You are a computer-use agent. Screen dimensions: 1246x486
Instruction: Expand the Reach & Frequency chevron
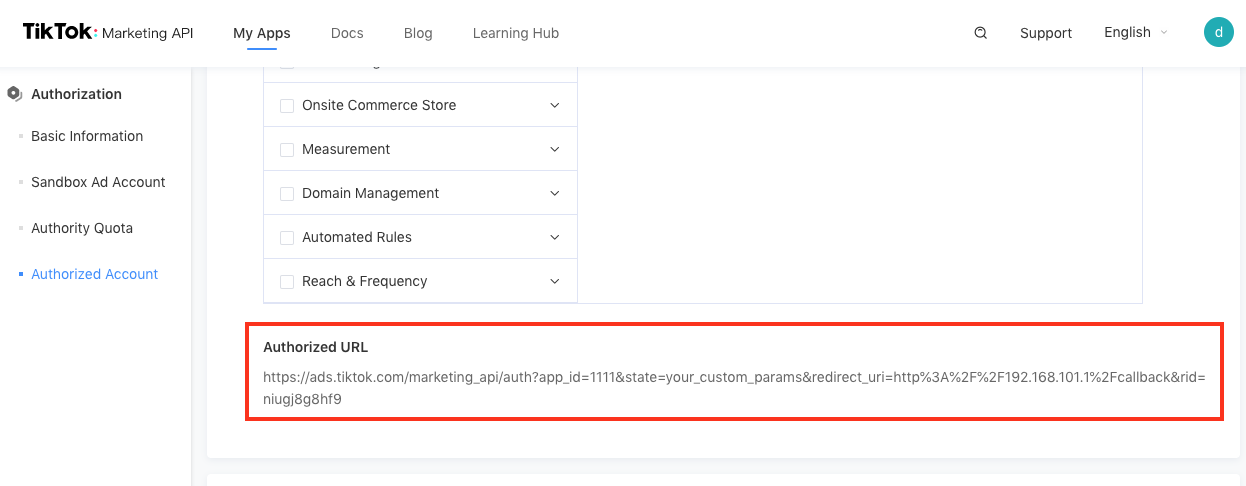tap(555, 281)
